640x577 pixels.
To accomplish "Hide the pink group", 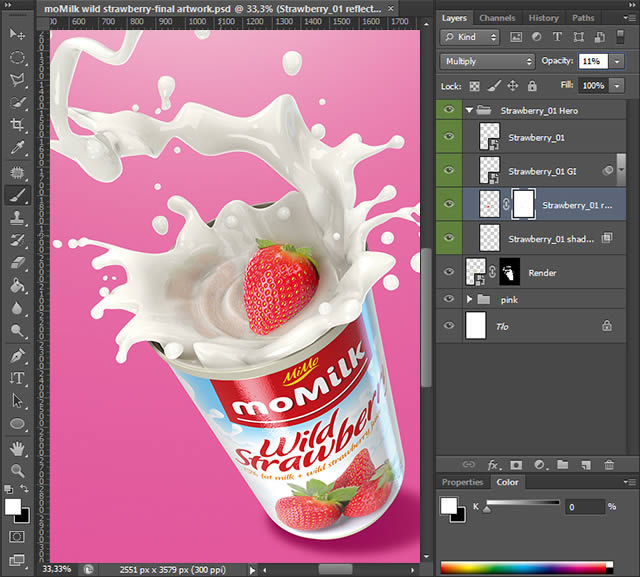I will point(449,299).
